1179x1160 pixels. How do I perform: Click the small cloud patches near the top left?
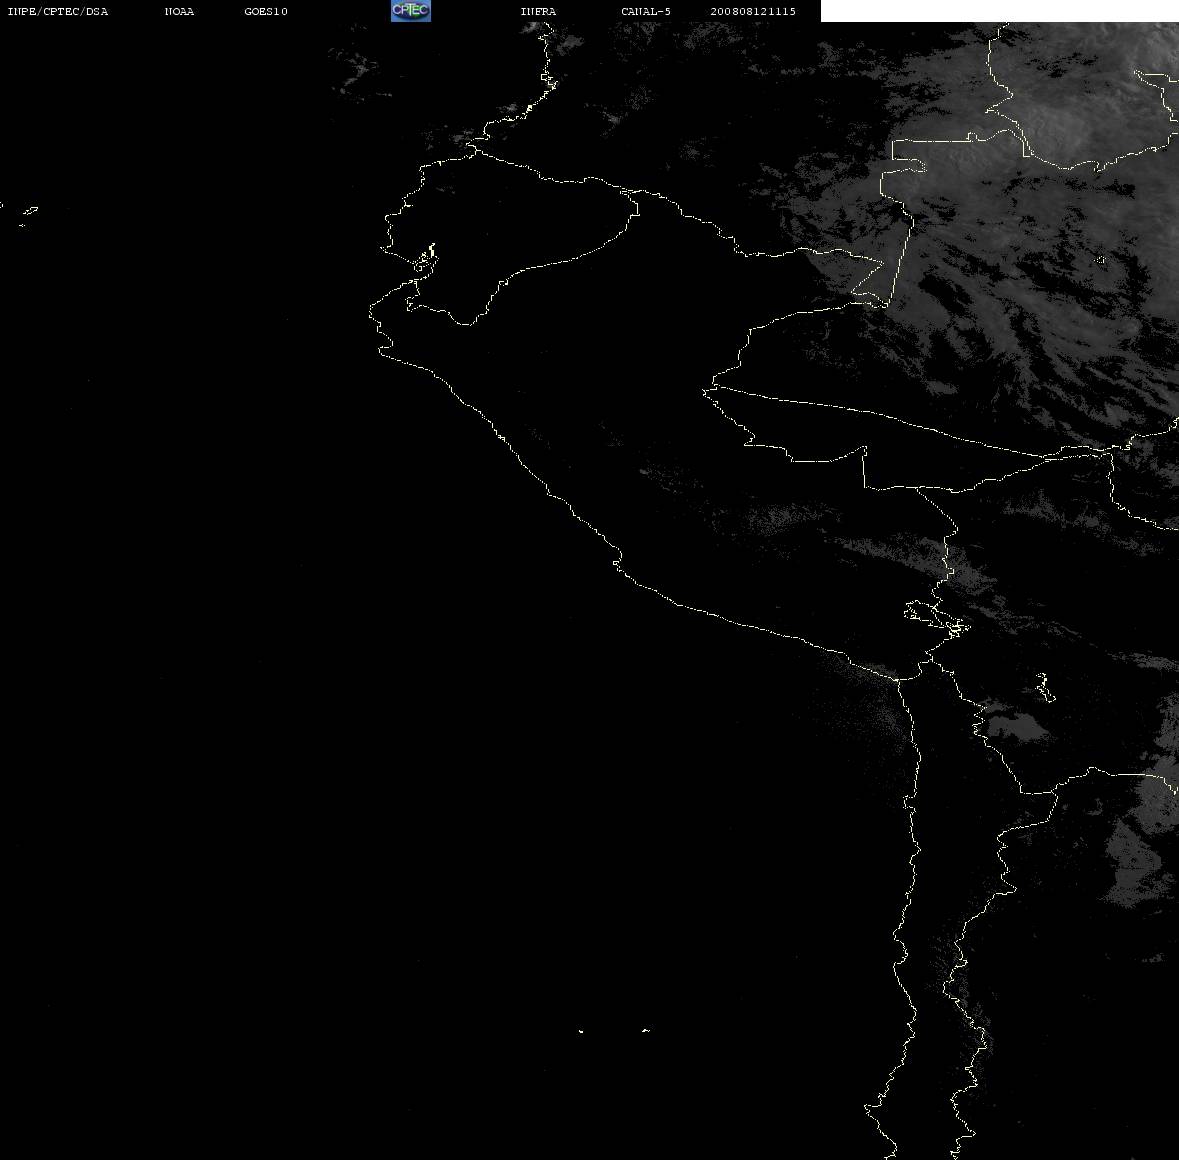(359, 71)
